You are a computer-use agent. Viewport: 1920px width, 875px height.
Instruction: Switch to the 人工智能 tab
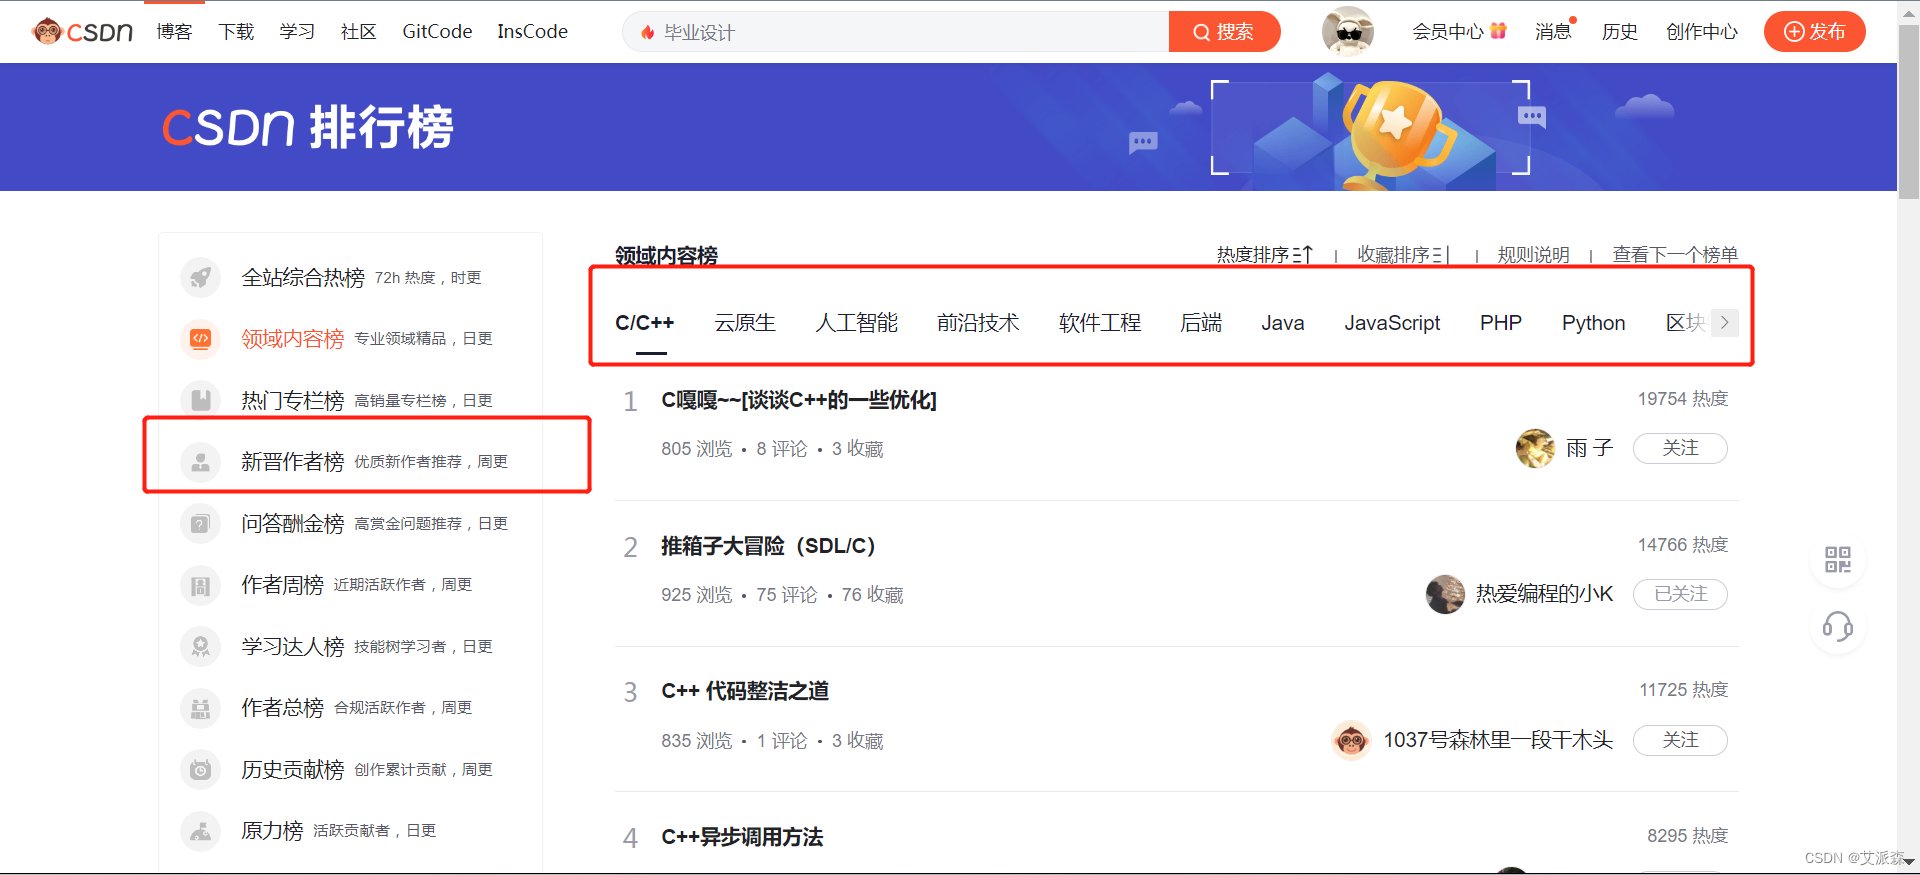coord(856,323)
